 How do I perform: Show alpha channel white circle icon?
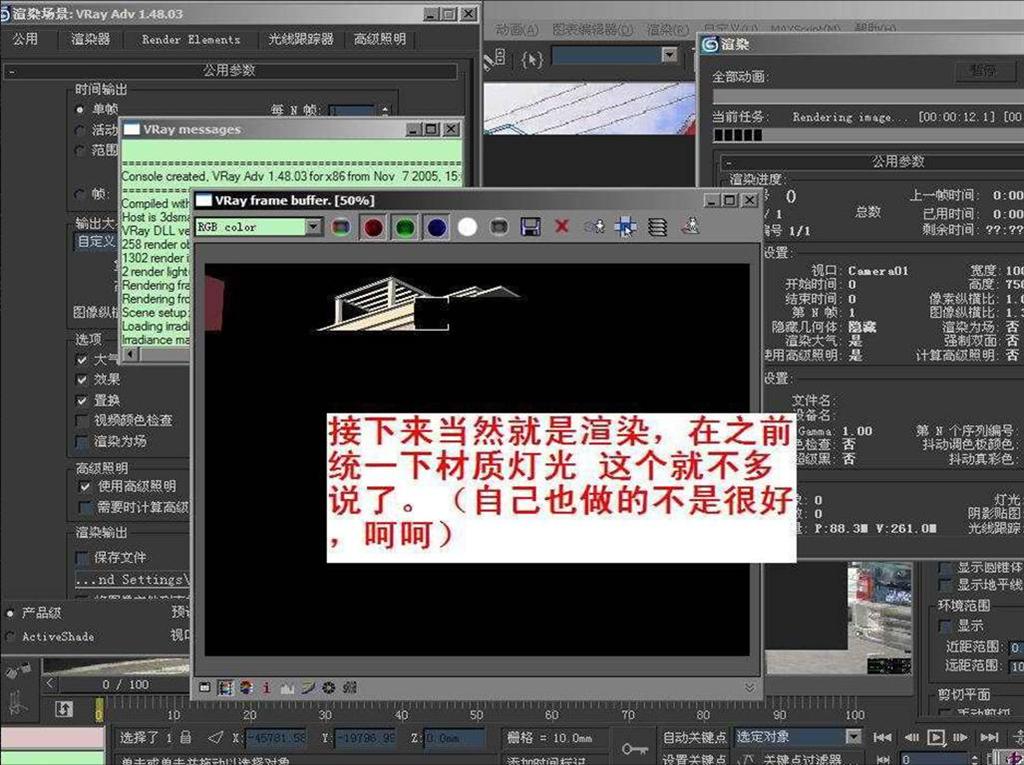click(x=468, y=227)
